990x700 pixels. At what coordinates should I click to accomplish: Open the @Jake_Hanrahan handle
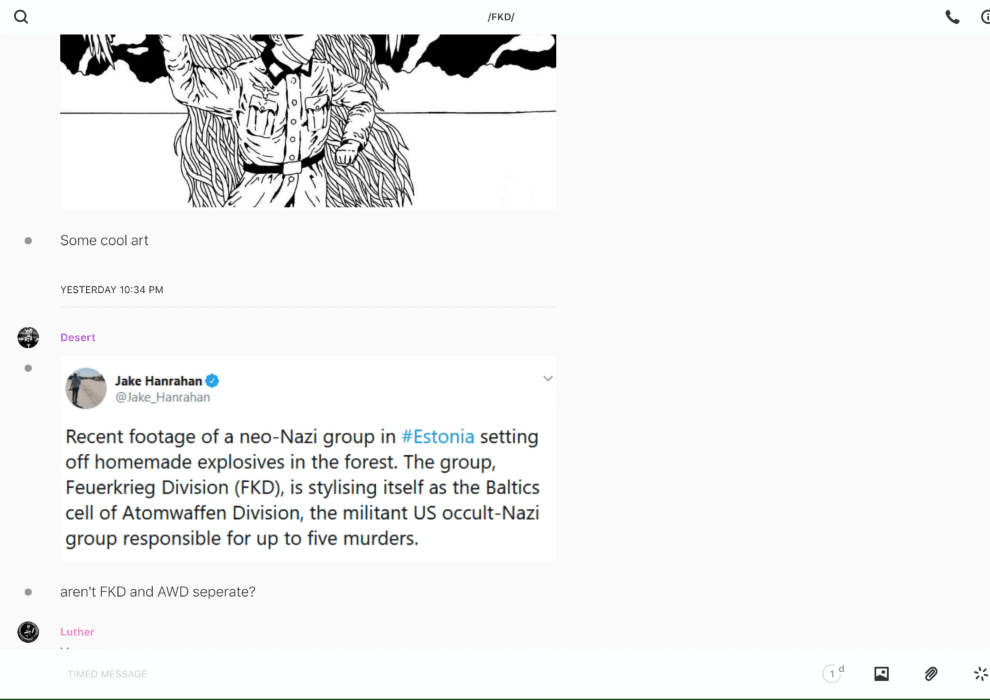click(x=162, y=397)
